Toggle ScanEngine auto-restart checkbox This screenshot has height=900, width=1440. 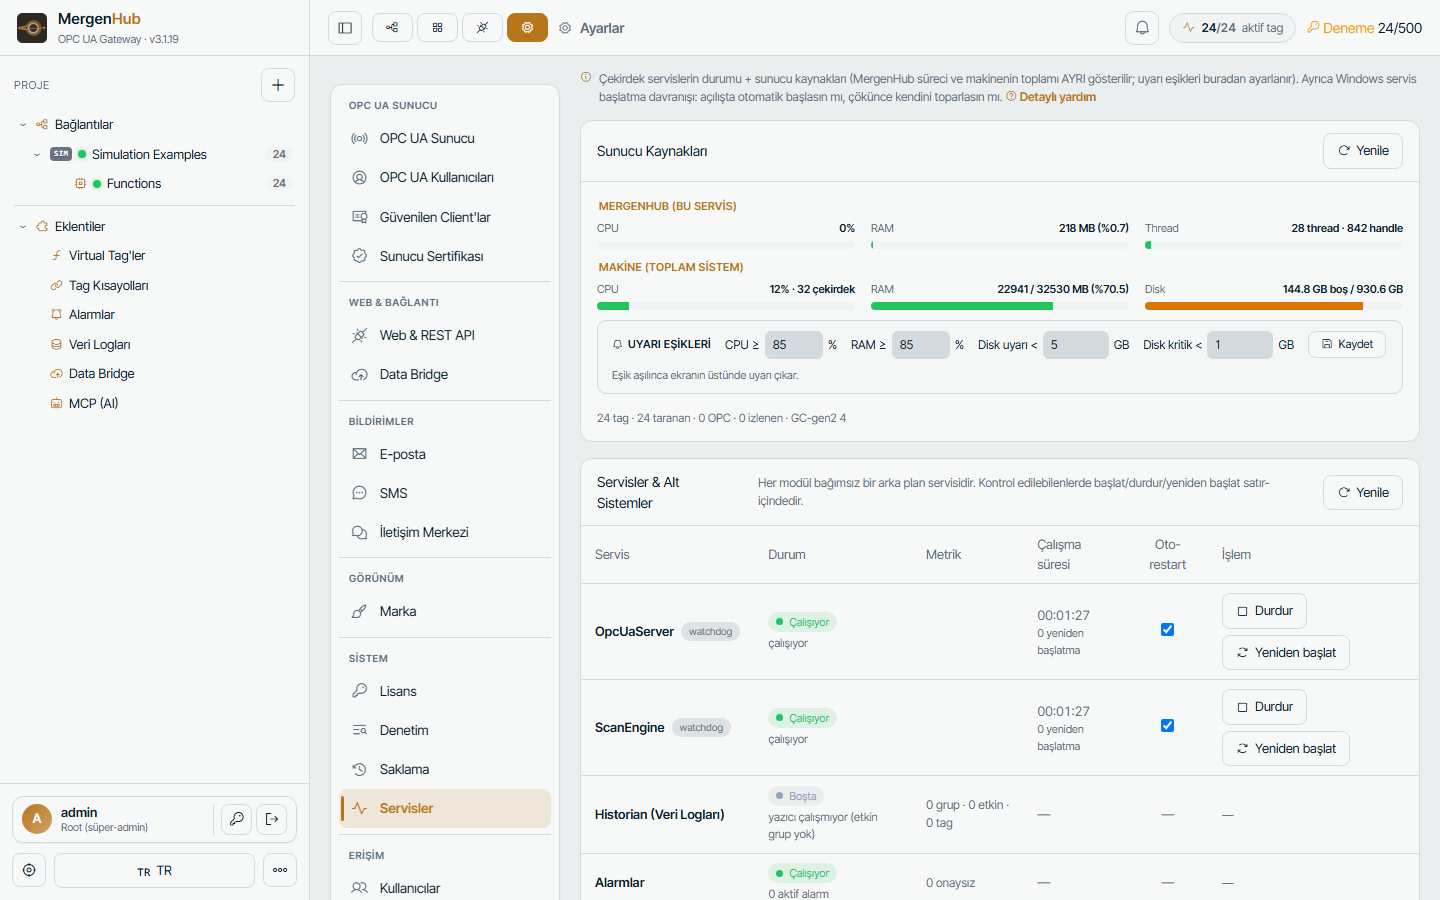(1167, 726)
